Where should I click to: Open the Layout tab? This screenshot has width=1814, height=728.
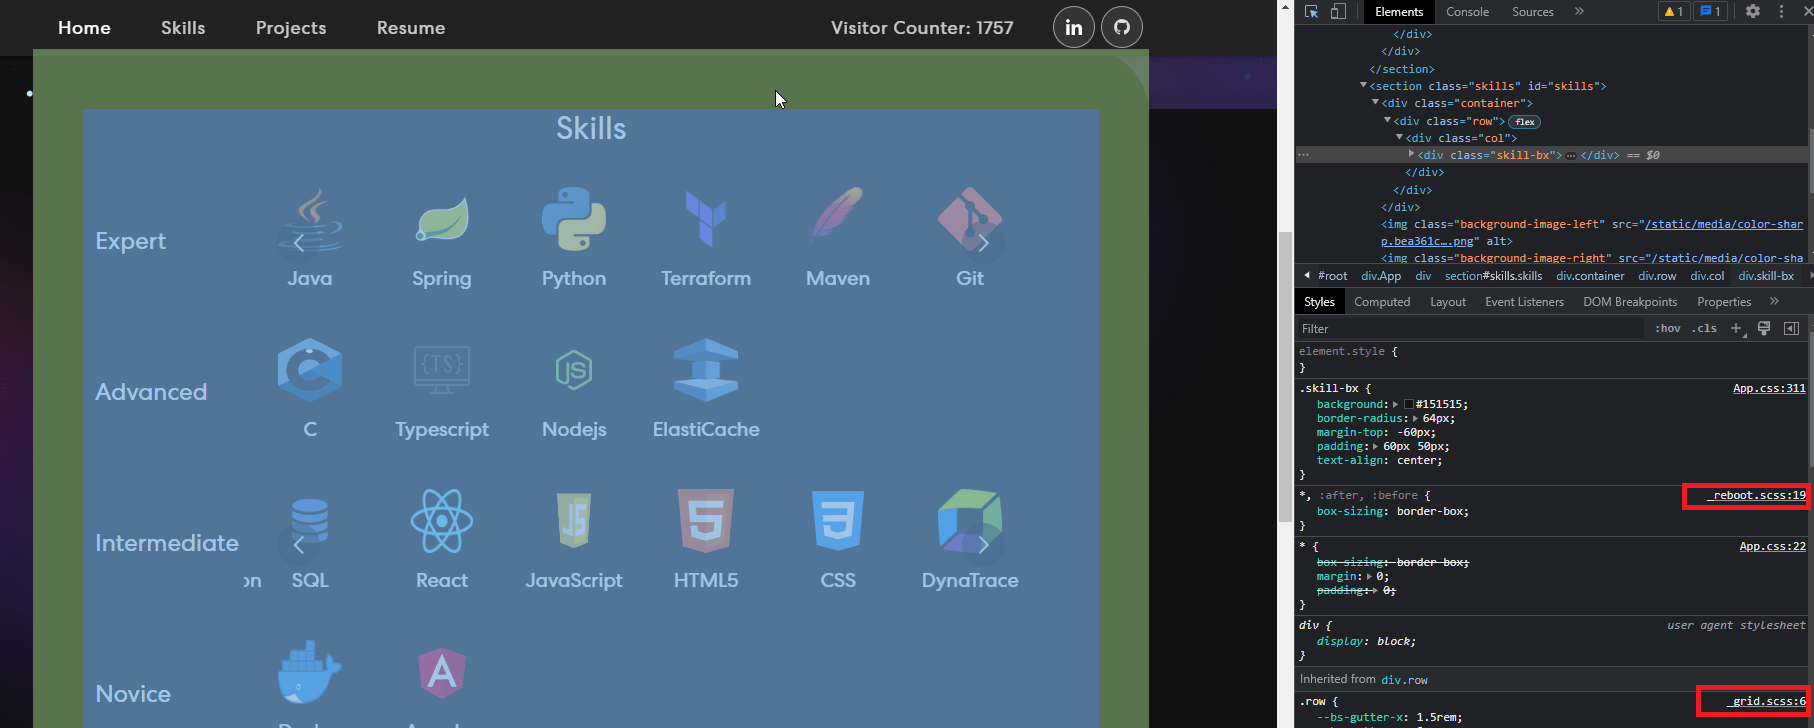tap(1447, 301)
